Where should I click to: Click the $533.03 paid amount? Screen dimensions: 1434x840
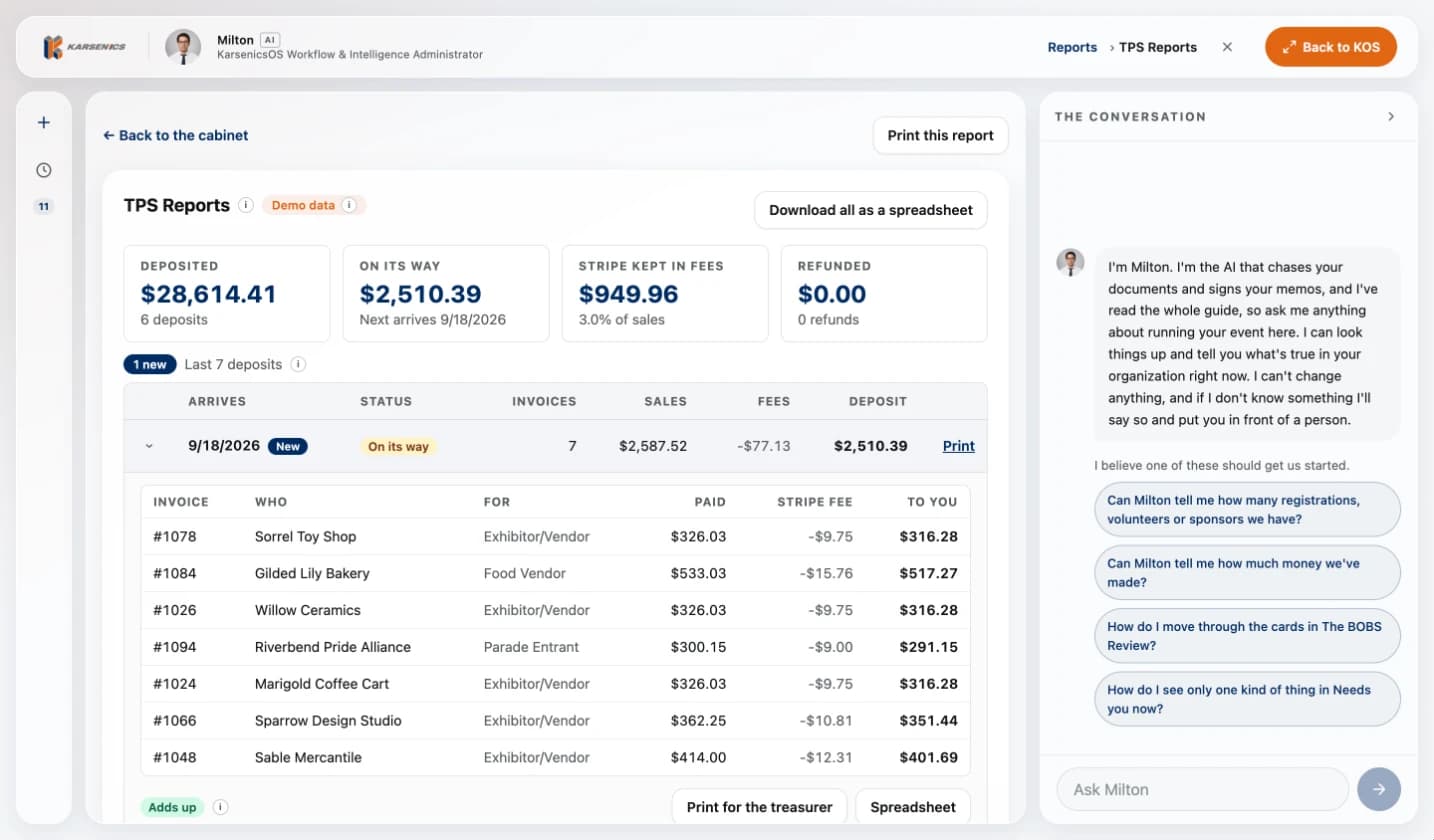coord(699,573)
